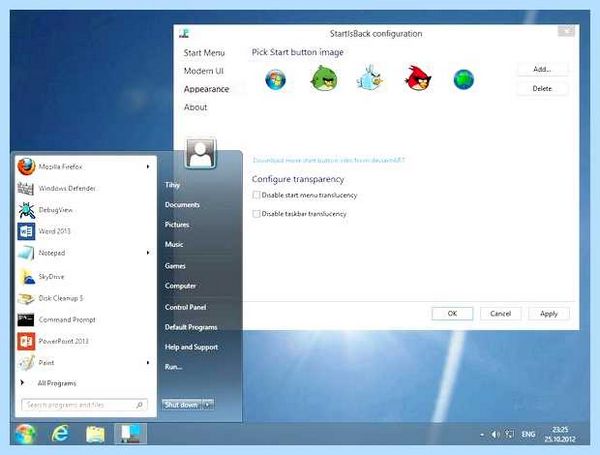Screen dimensions: 600x455
Task: Click the network icon in system tray
Action: pos(510,434)
